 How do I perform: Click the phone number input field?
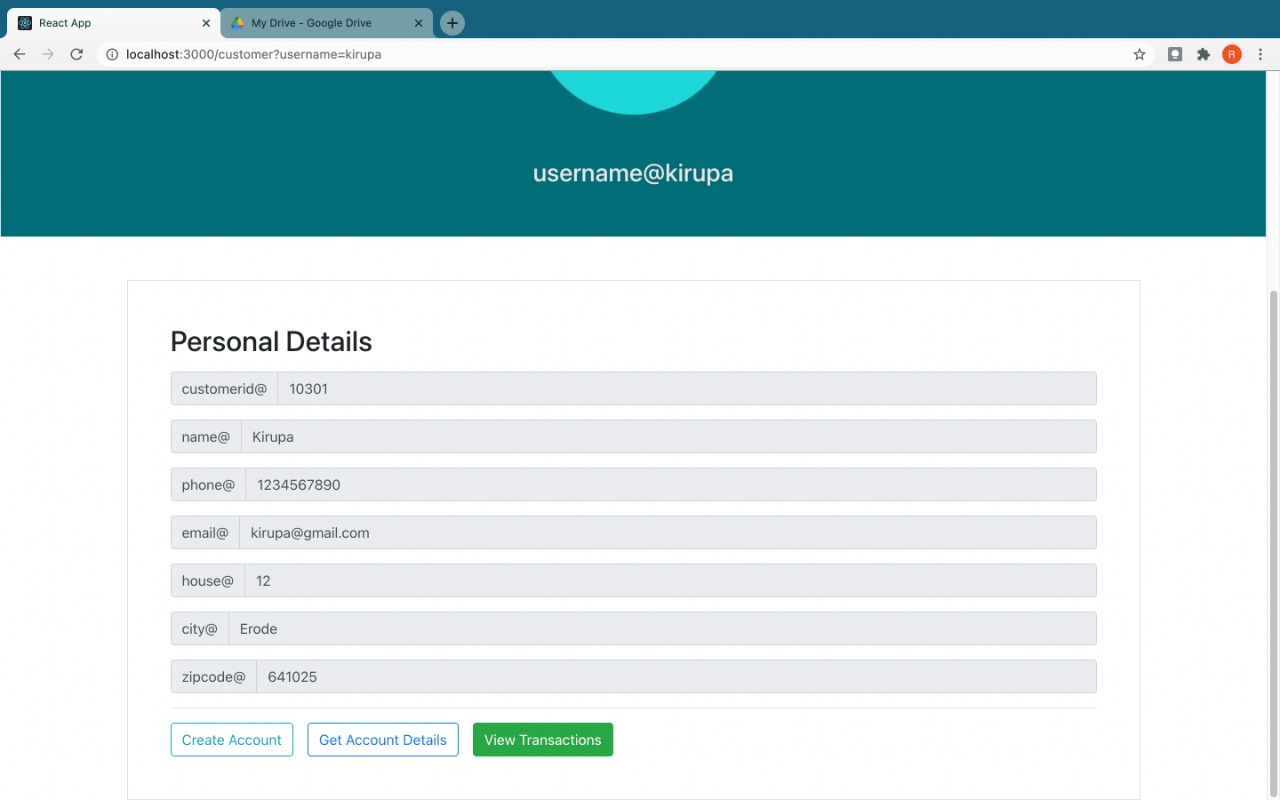coord(670,485)
